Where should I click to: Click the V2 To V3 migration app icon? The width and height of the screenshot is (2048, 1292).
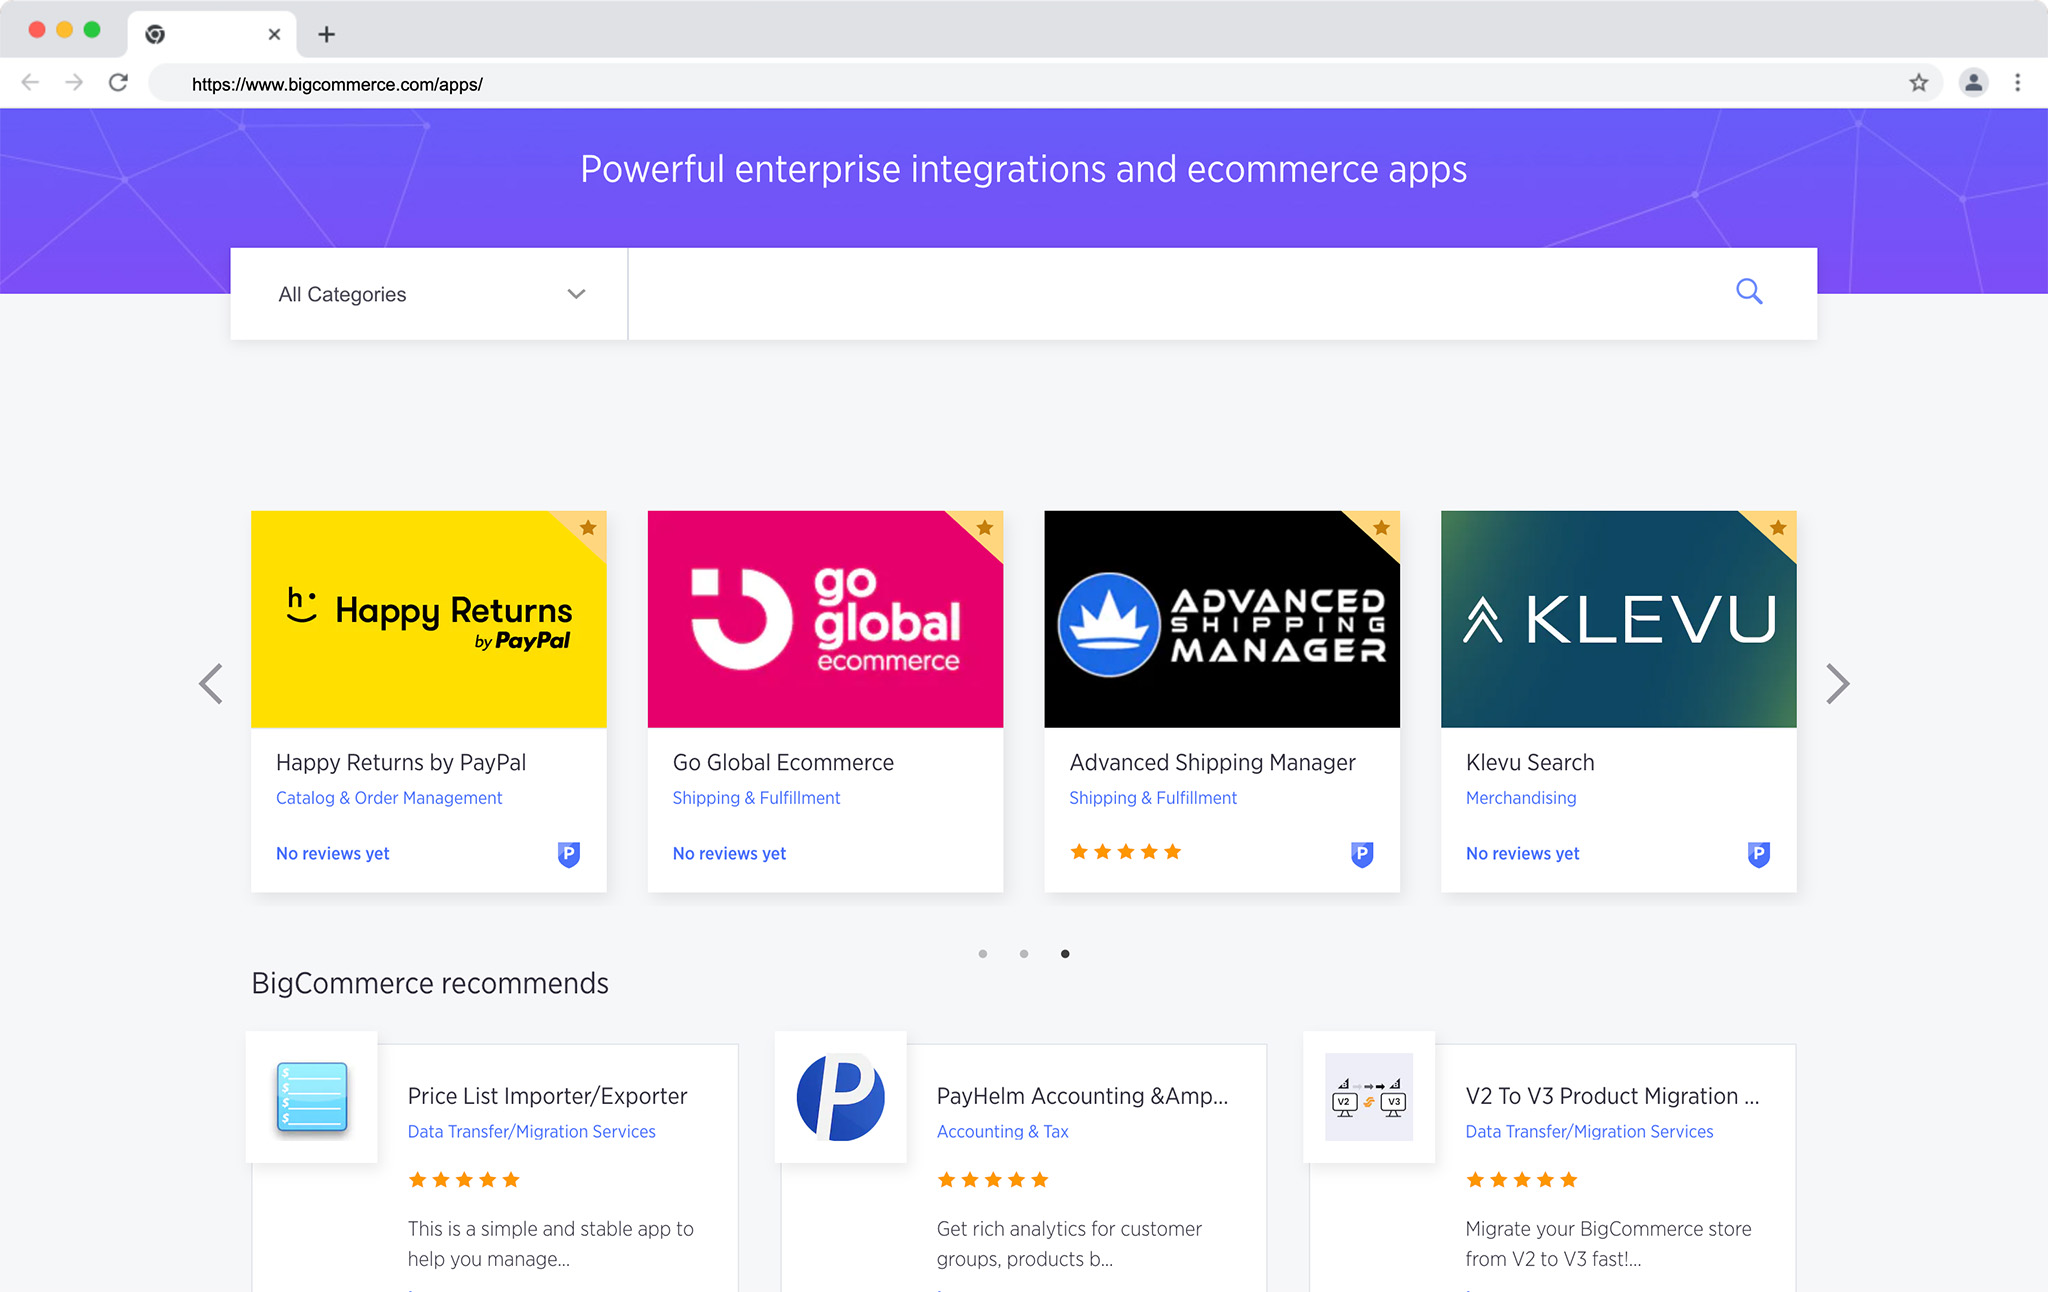coord(1368,1097)
